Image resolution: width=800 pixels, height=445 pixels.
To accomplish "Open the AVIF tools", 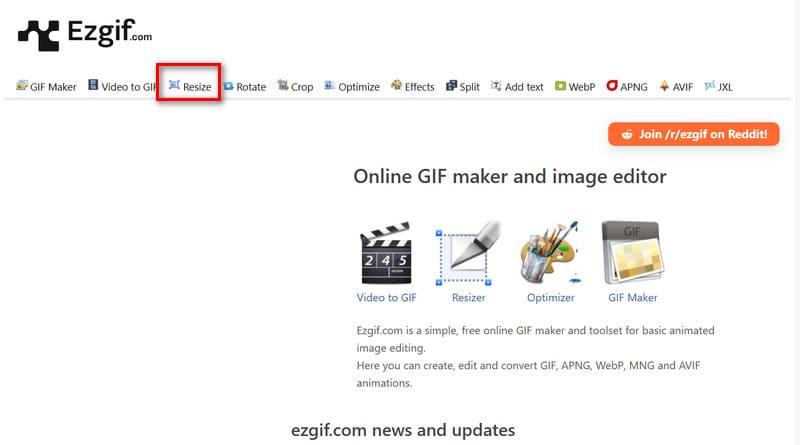I will pyautogui.click(x=677, y=87).
